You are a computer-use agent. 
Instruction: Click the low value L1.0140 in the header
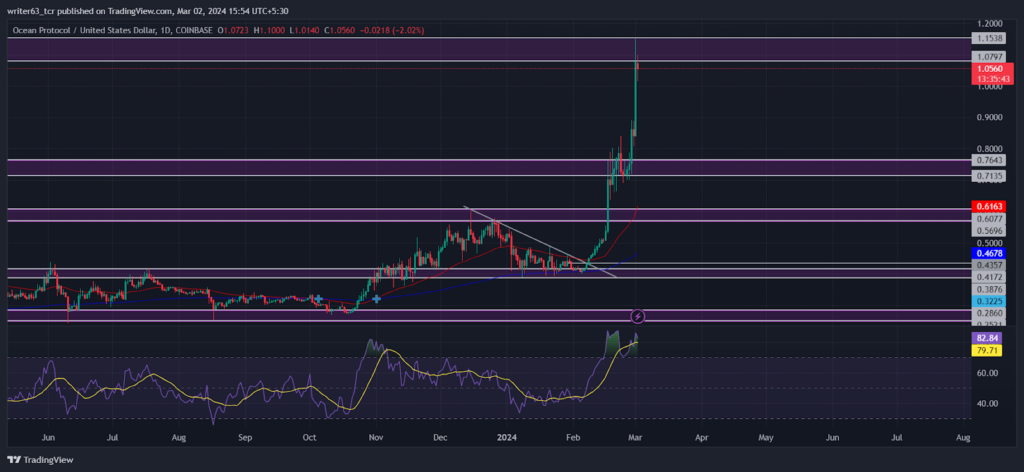(302, 30)
